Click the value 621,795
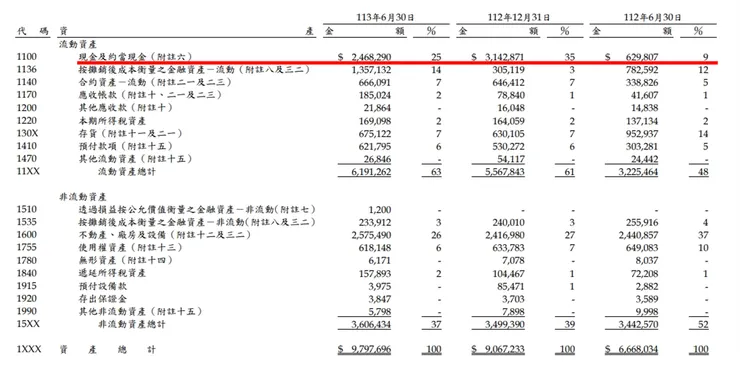This screenshot has width=740, height=366. pyautogui.click(x=375, y=146)
